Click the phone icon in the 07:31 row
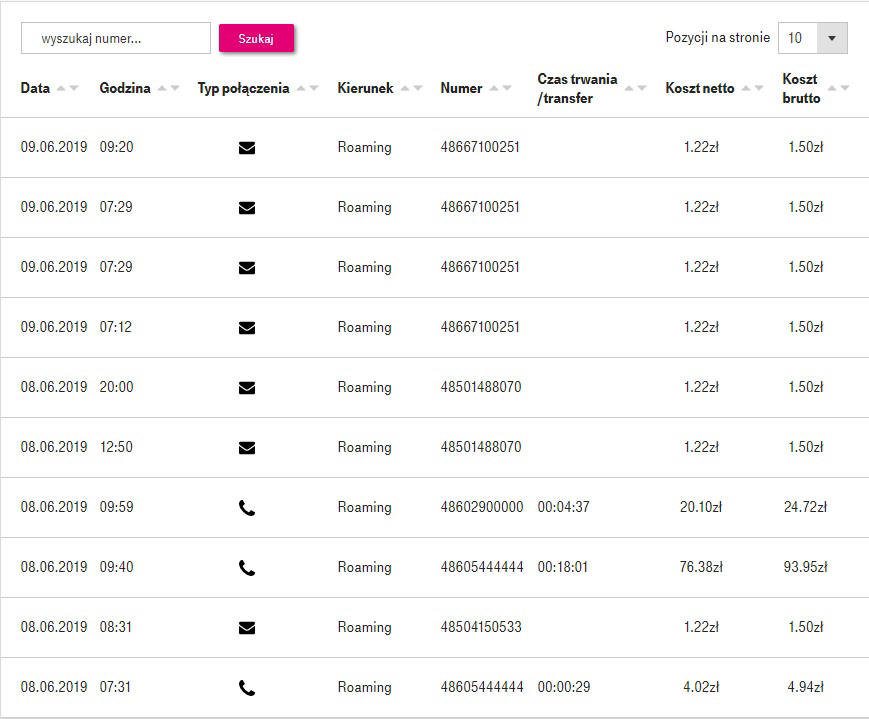Screen dimensions: 869x719 point(247,688)
